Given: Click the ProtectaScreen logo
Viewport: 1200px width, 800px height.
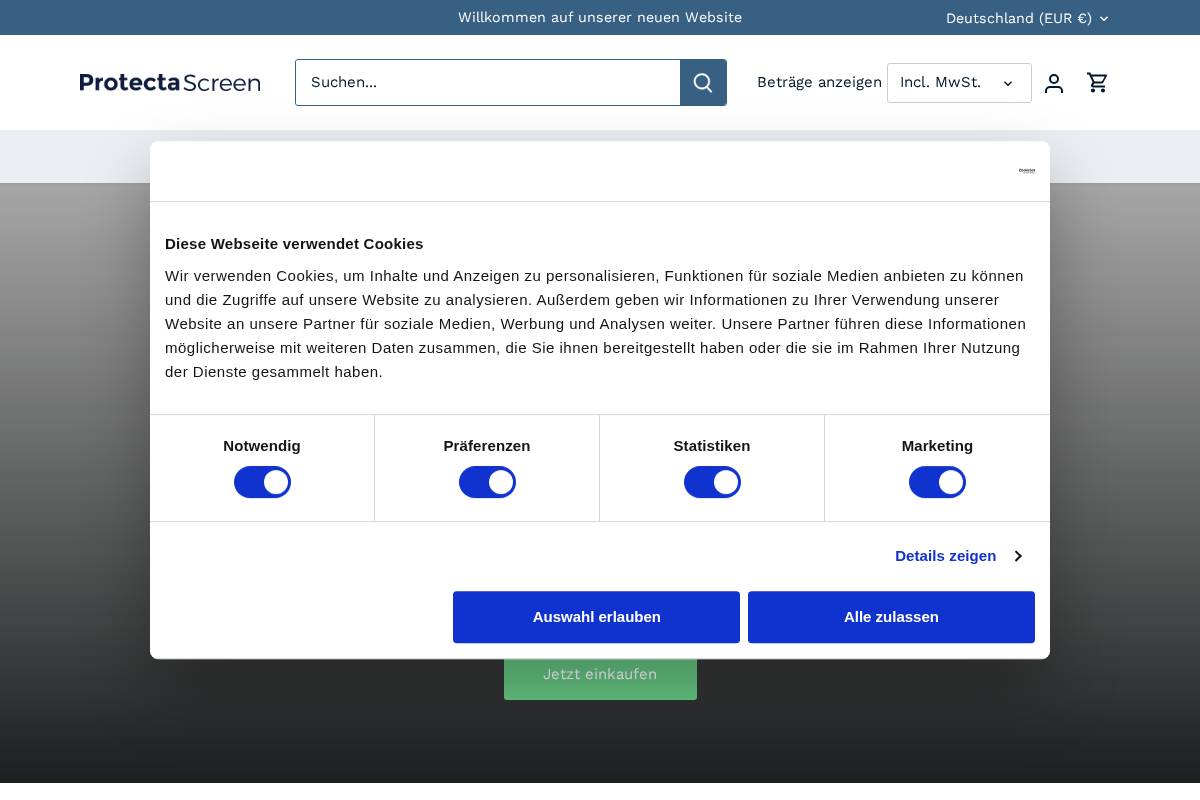Looking at the screenshot, I should 170,82.
